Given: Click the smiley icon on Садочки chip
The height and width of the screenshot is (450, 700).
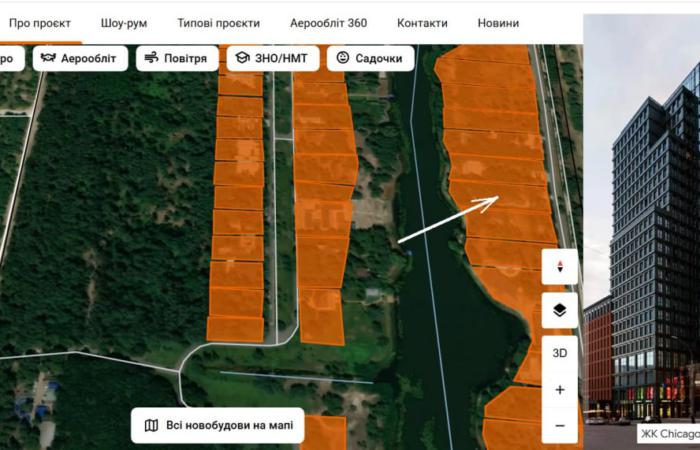Looking at the screenshot, I should point(343,59).
